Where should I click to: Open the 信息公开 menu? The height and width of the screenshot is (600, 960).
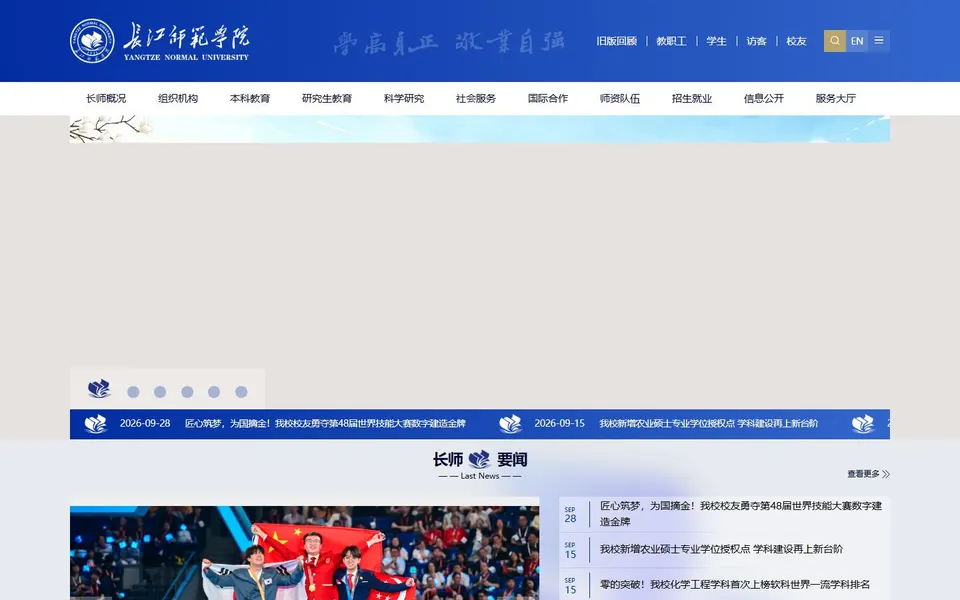click(763, 99)
